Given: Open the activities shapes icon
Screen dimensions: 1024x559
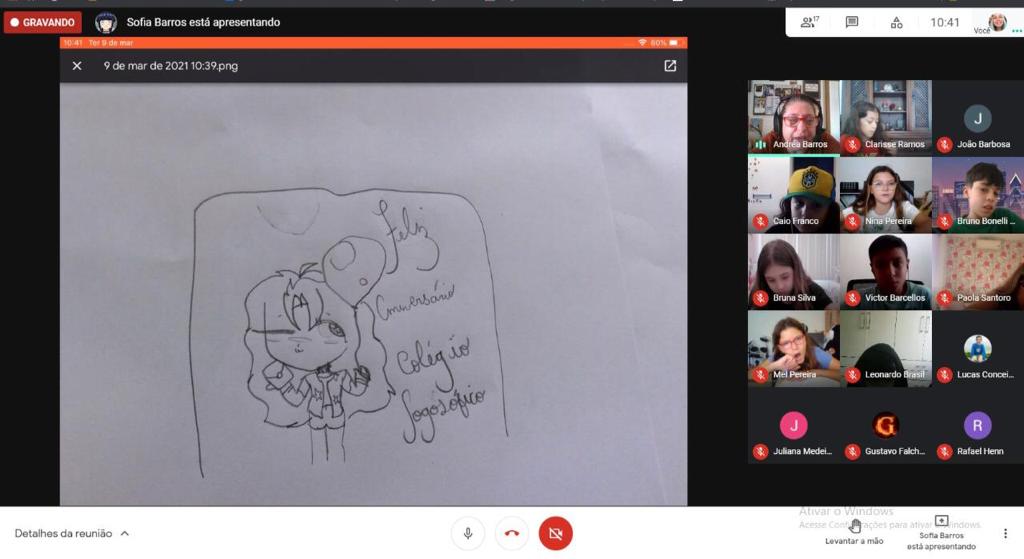Looking at the screenshot, I should 897,23.
